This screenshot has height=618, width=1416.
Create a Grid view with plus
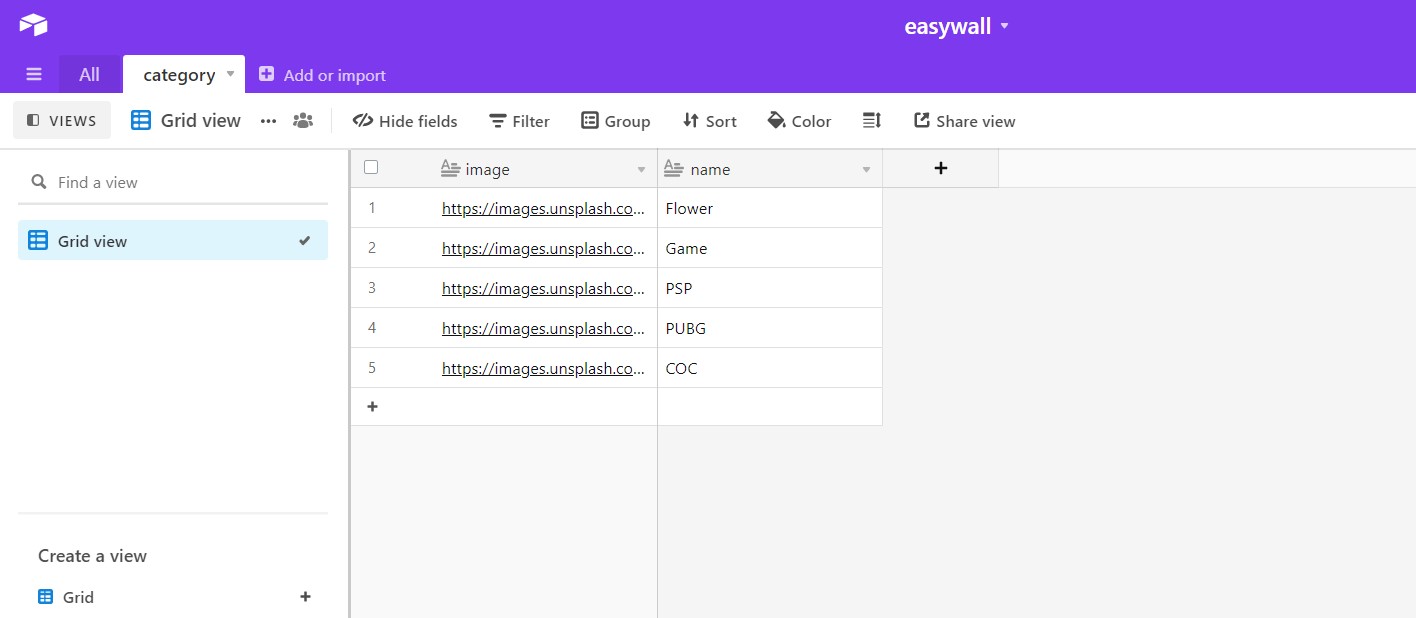[306, 597]
